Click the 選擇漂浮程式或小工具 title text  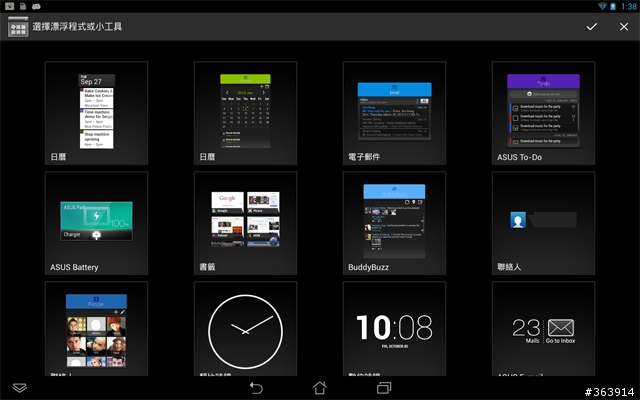coord(77,27)
